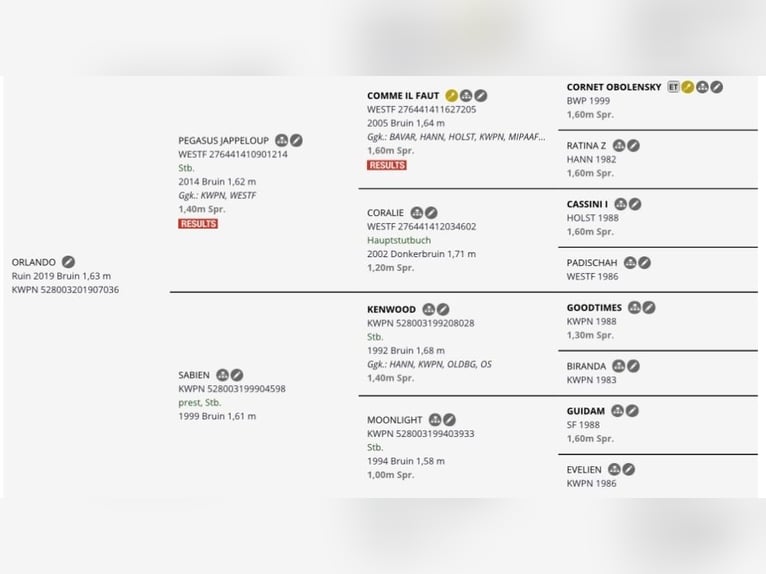Screen dimensions: 766x574
Task: Click the red RESULTS button under COMME IL FAUT
Action: click(387, 165)
